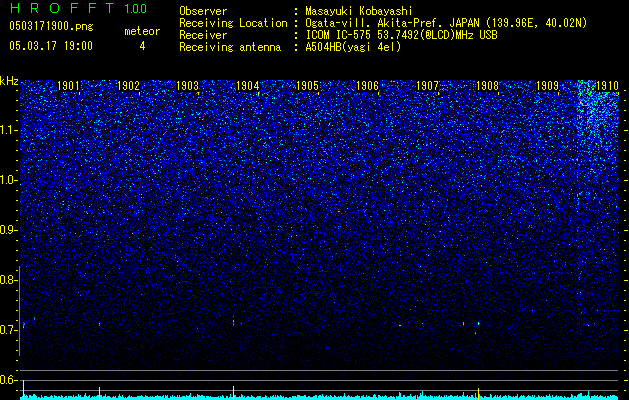This screenshot has height=400, width=629.
Task: Select the Receiving antenna label
Action: [x=230, y=47]
